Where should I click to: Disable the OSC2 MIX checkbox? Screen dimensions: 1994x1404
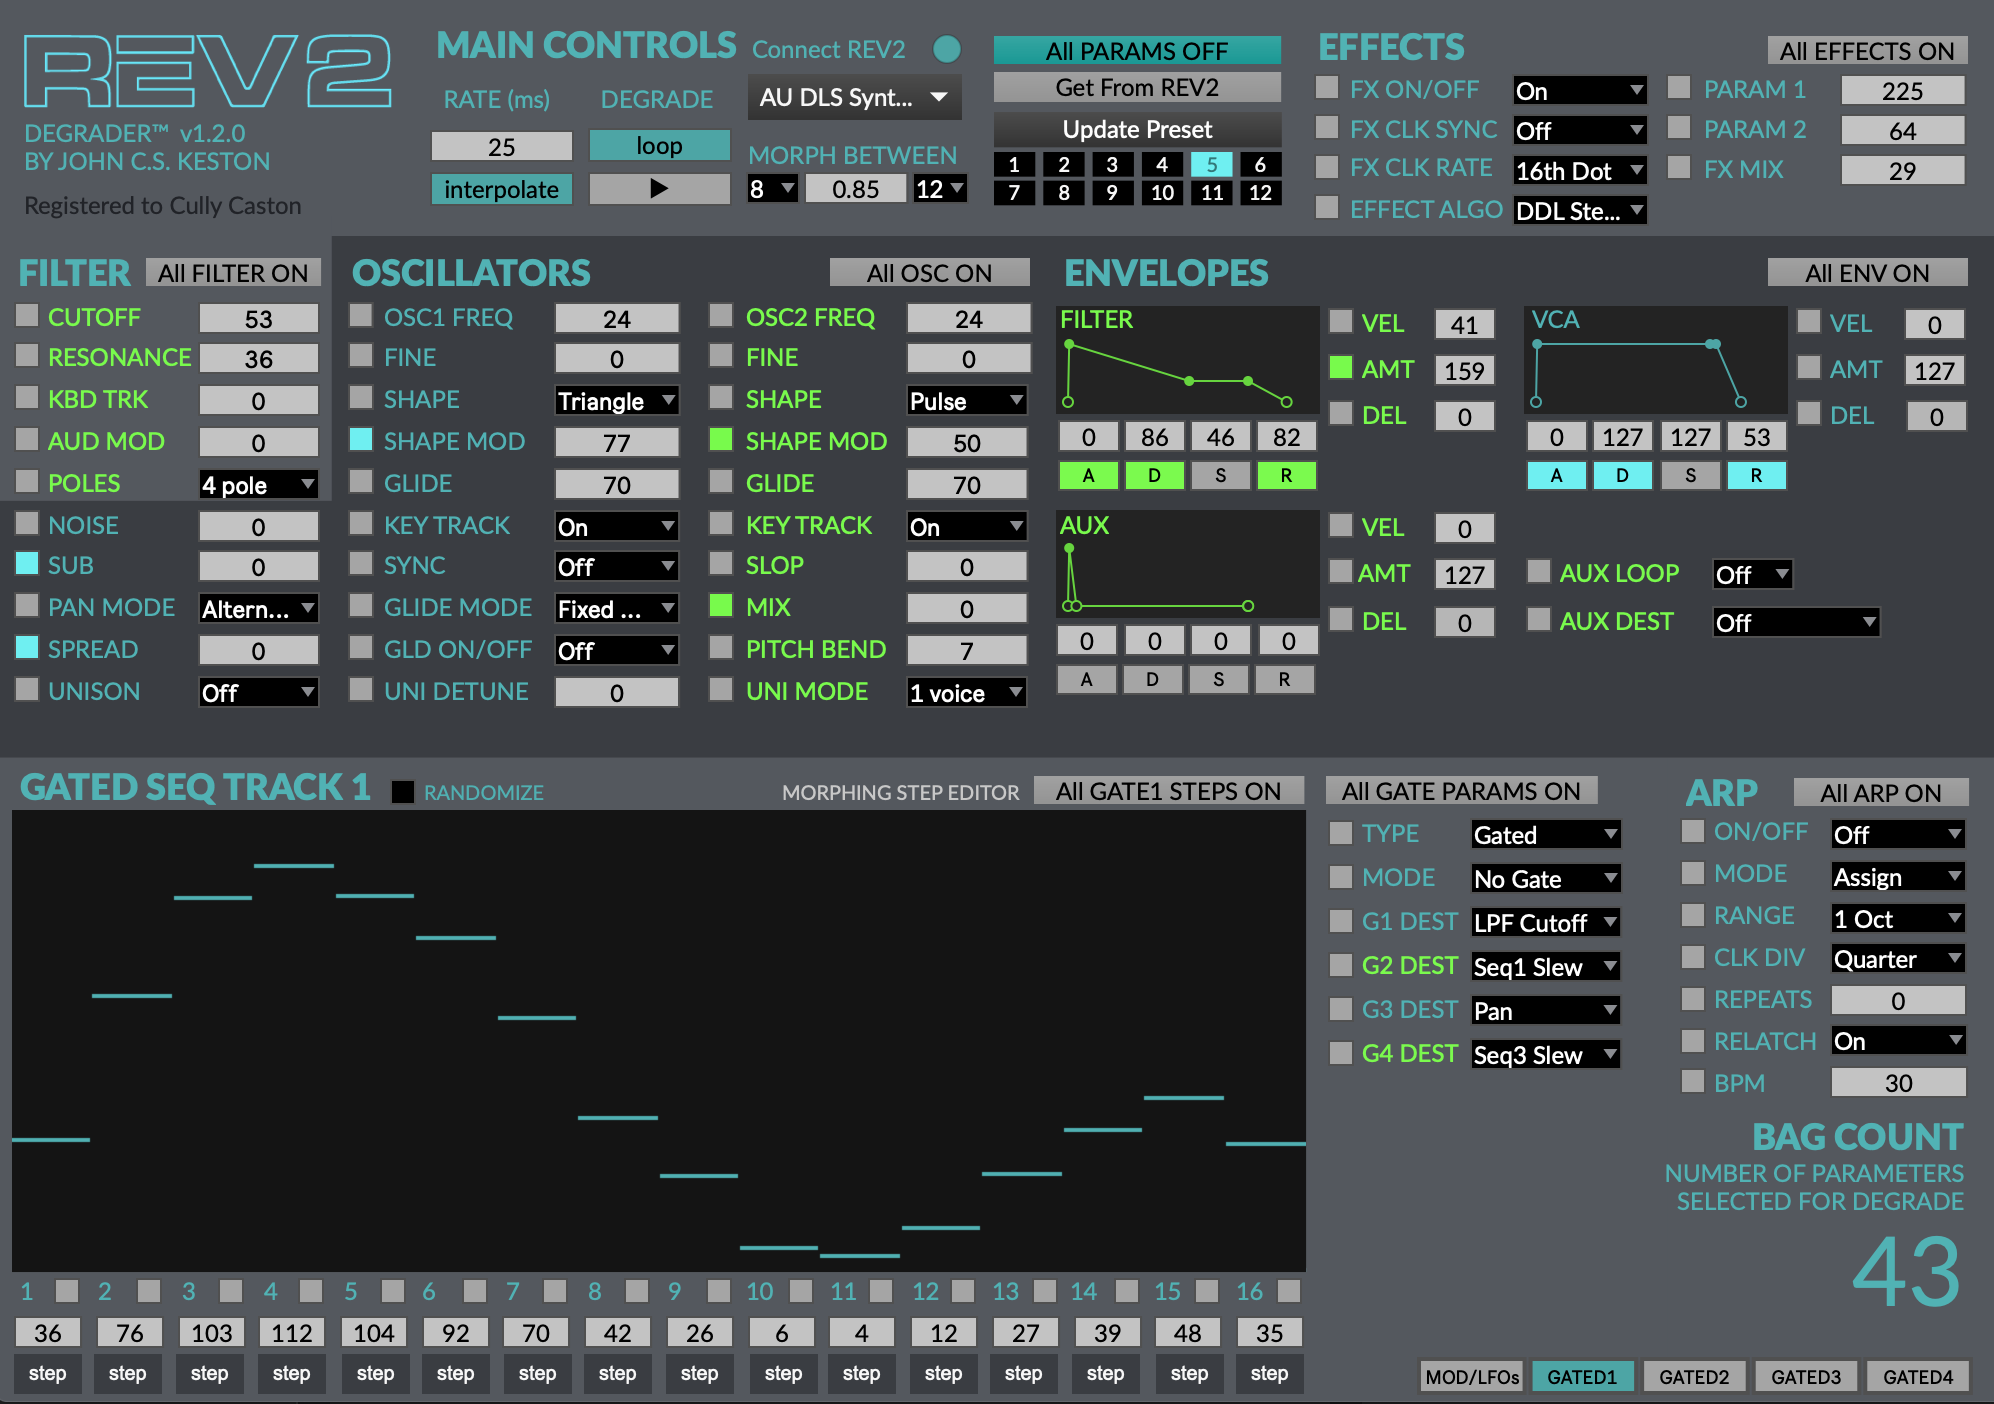point(721,606)
